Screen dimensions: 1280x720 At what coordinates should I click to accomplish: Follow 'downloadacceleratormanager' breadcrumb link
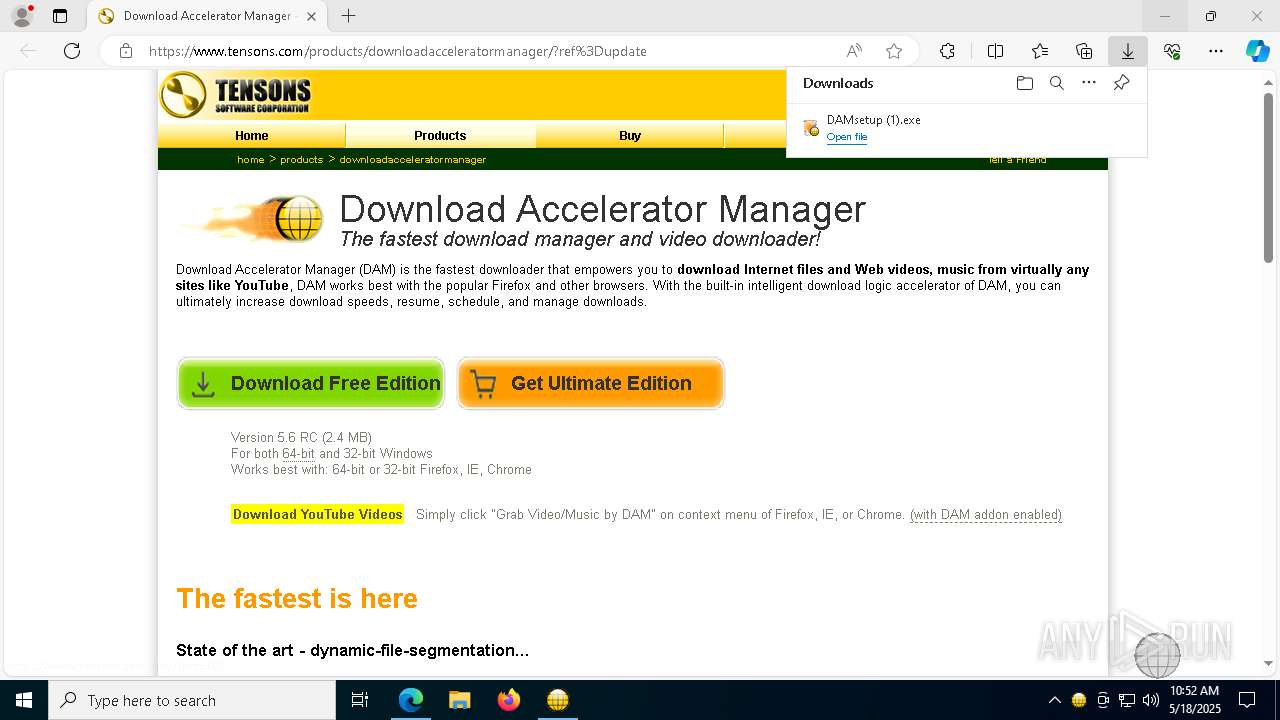tap(412, 159)
